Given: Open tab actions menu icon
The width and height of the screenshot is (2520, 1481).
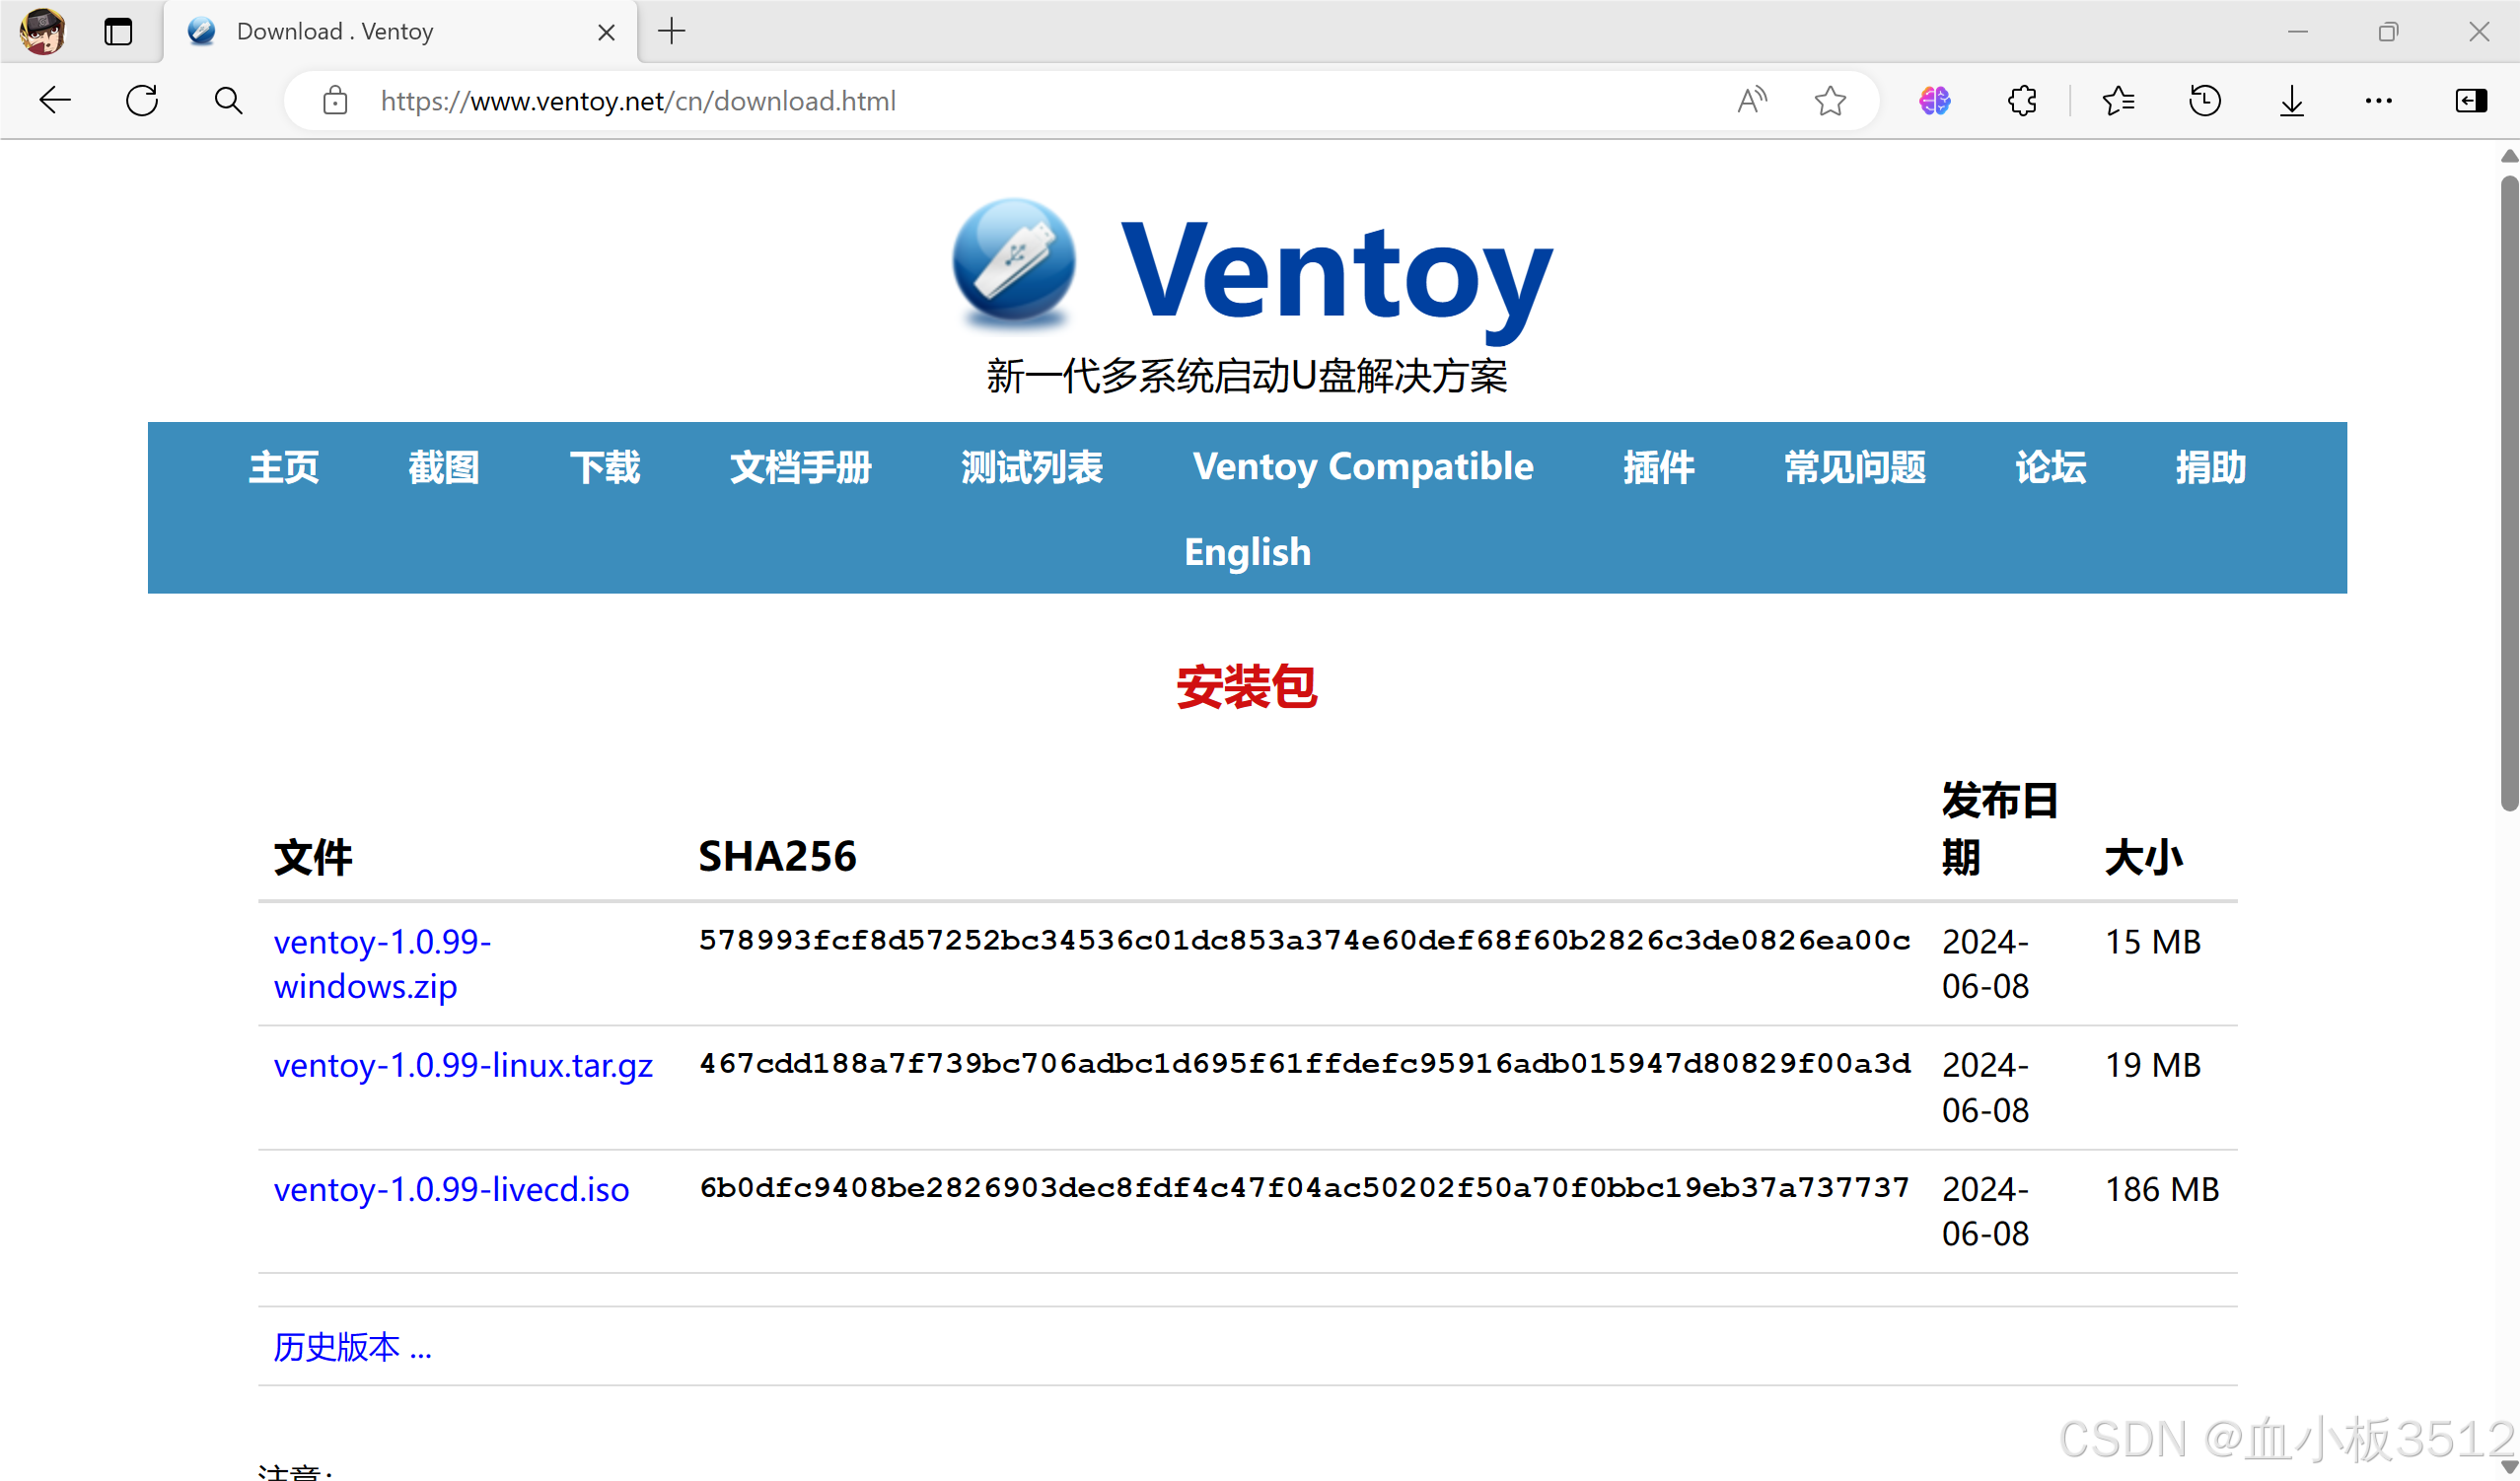Looking at the screenshot, I should click(x=118, y=31).
